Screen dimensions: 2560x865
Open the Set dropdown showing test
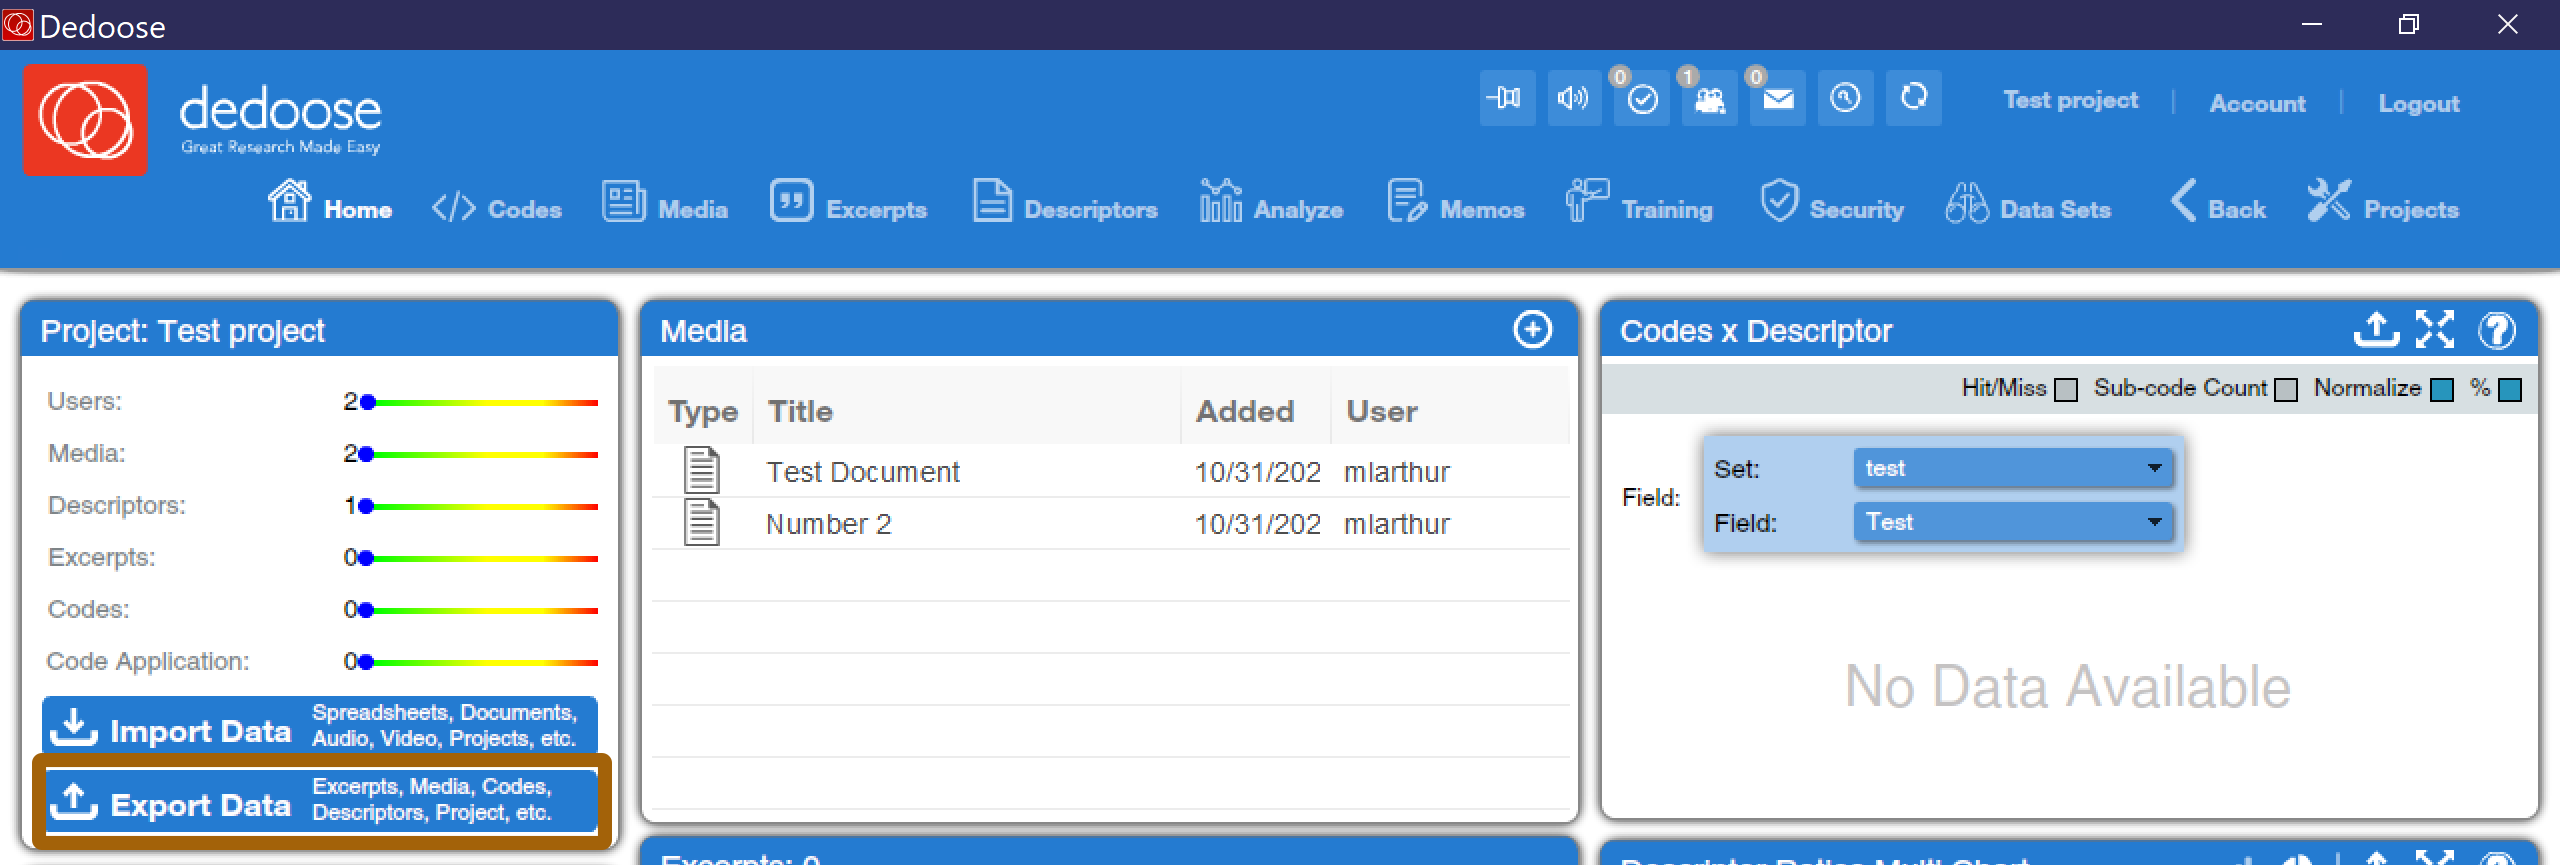[2014, 468]
